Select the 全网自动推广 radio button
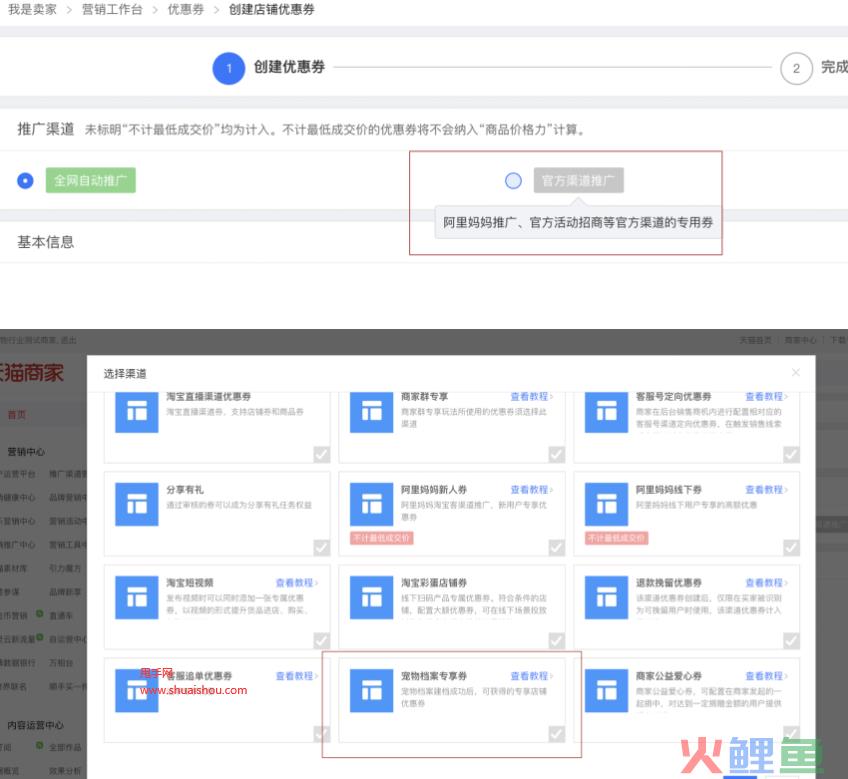The width and height of the screenshot is (848, 779). pyautogui.click(x=25, y=180)
